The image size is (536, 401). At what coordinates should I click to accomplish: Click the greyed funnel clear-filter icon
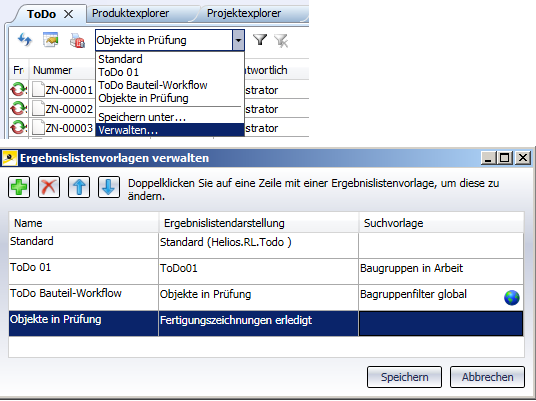tap(281, 41)
